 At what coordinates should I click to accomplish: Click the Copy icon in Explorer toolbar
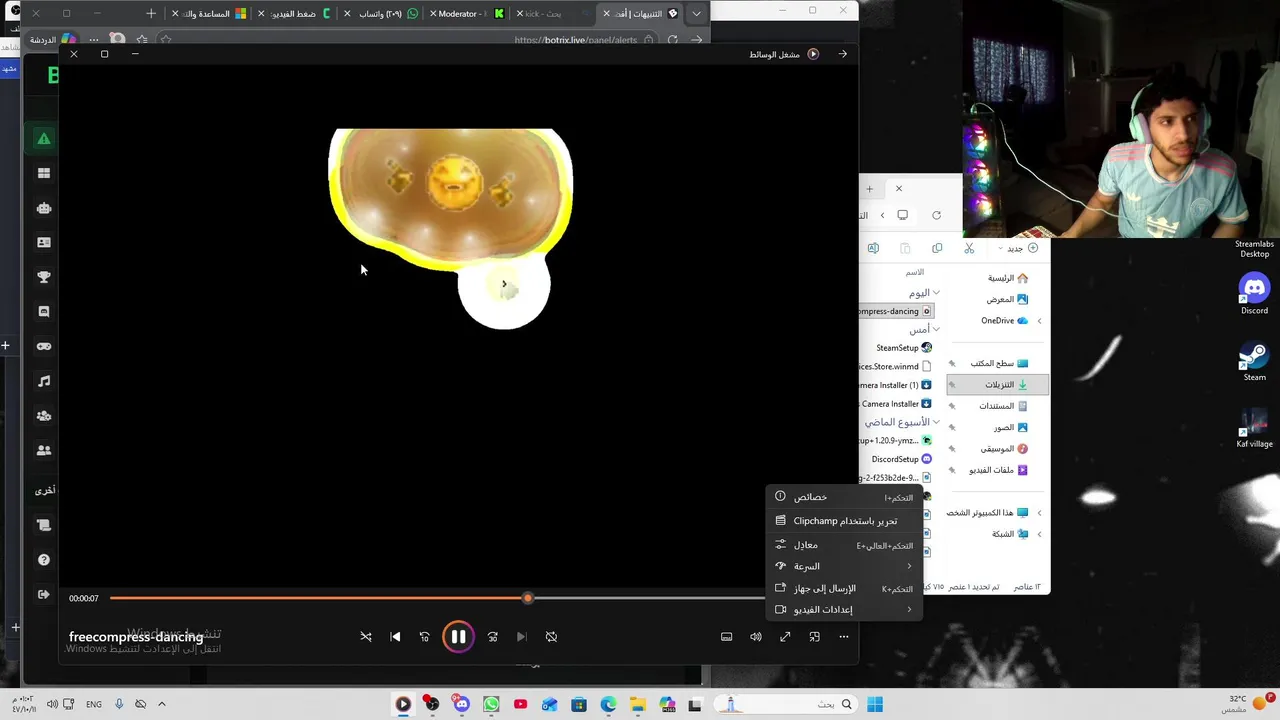point(937,248)
